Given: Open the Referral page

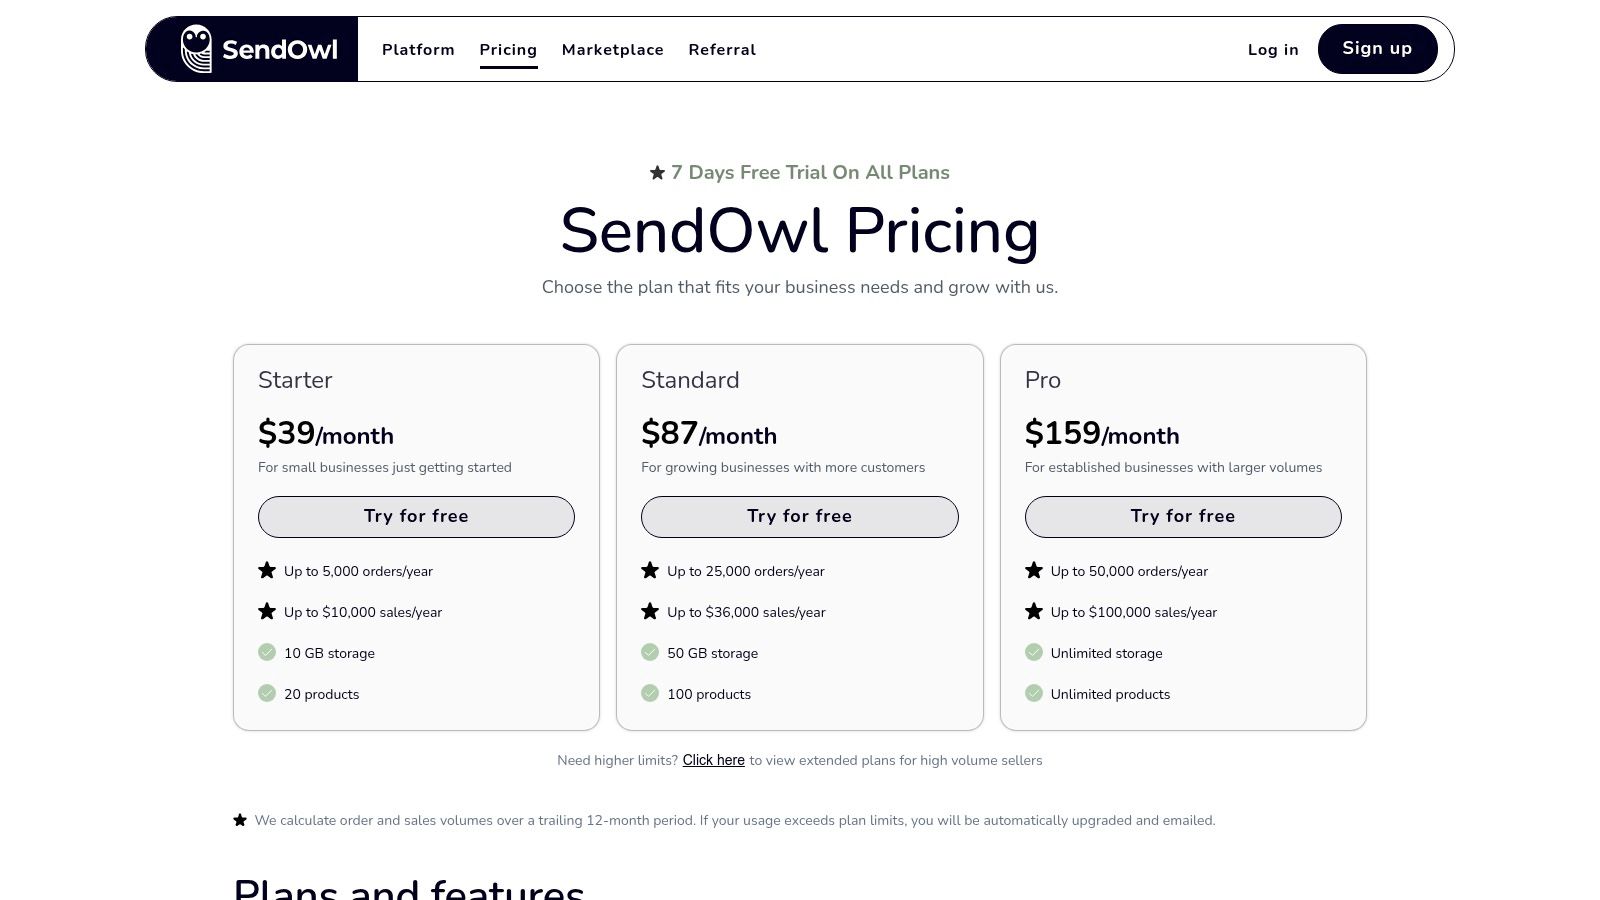Looking at the screenshot, I should 722,49.
